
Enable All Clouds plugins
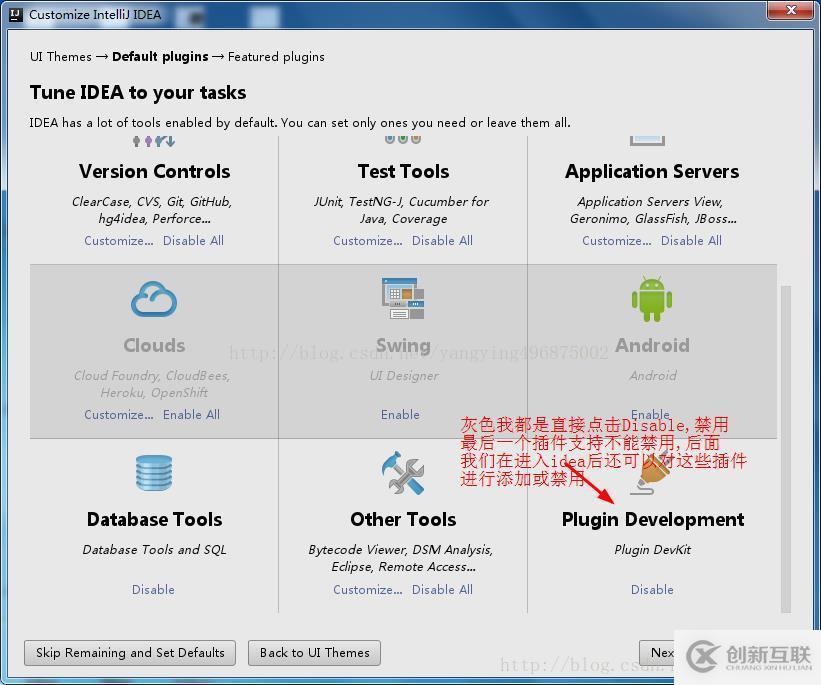[x=191, y=415]
